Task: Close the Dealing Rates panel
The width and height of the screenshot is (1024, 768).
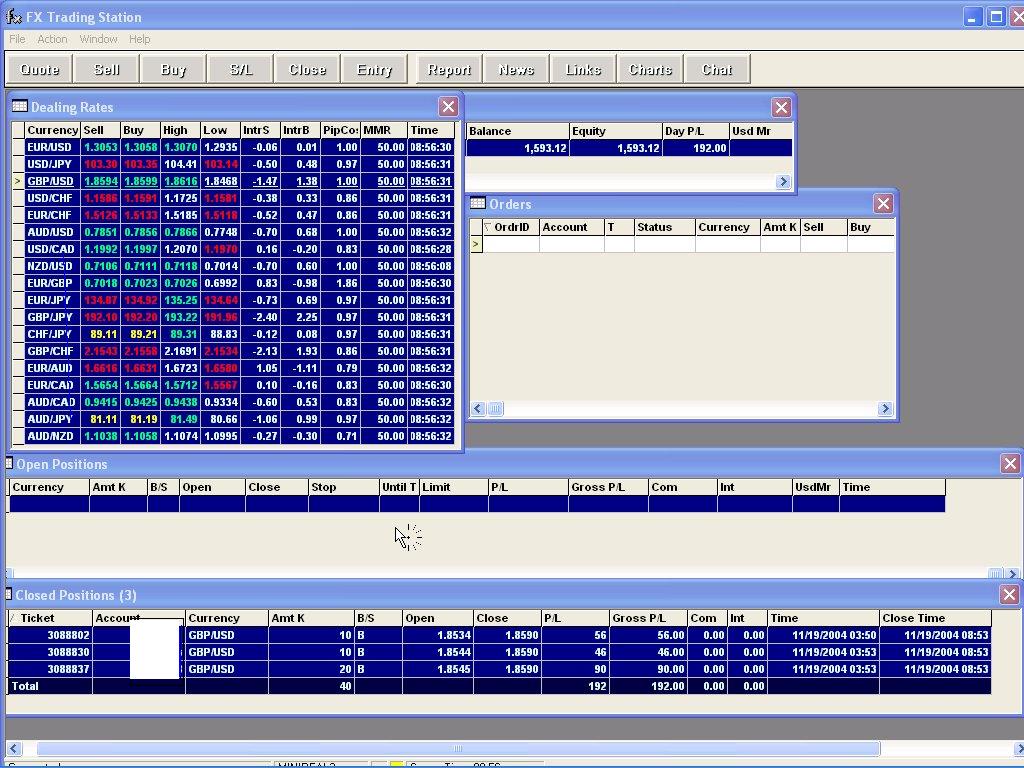Action: 448,106
